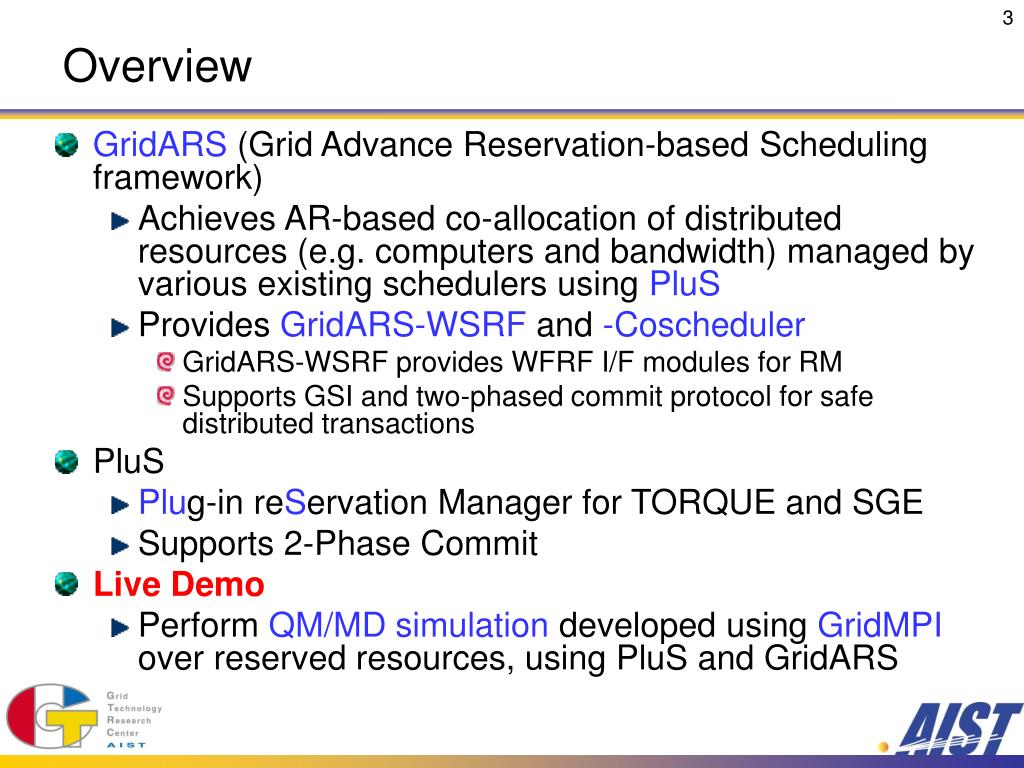Click 'GridARS-WSRF provides WFRF I/F modules for RM'
The image size is (1024, 768).
(512, 362)
